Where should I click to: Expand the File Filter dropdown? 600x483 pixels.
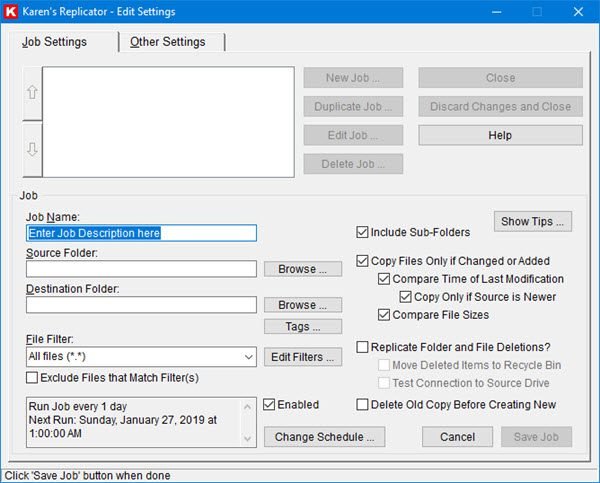(248, 357)
